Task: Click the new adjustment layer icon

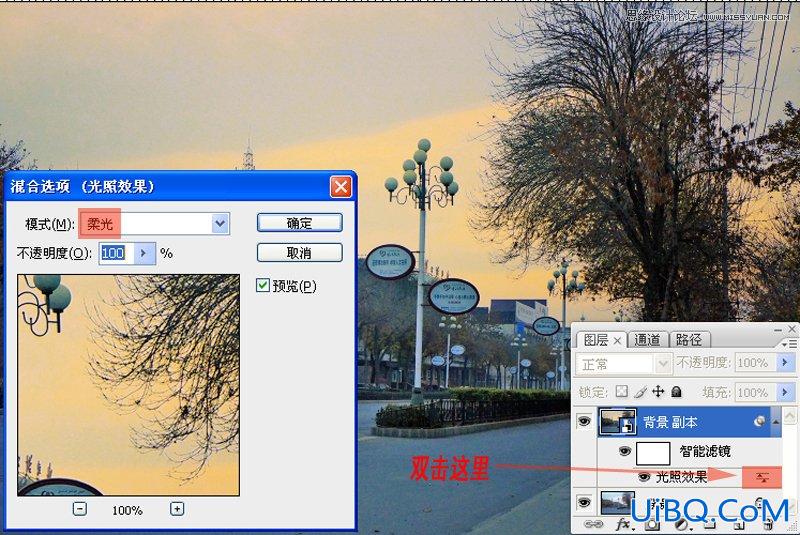Action: [x=681, y=525]
